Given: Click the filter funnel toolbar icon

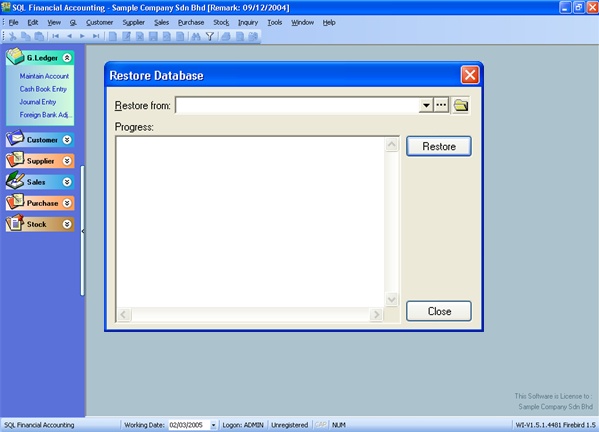Looking at the screenshot, I should pos(210,36).
